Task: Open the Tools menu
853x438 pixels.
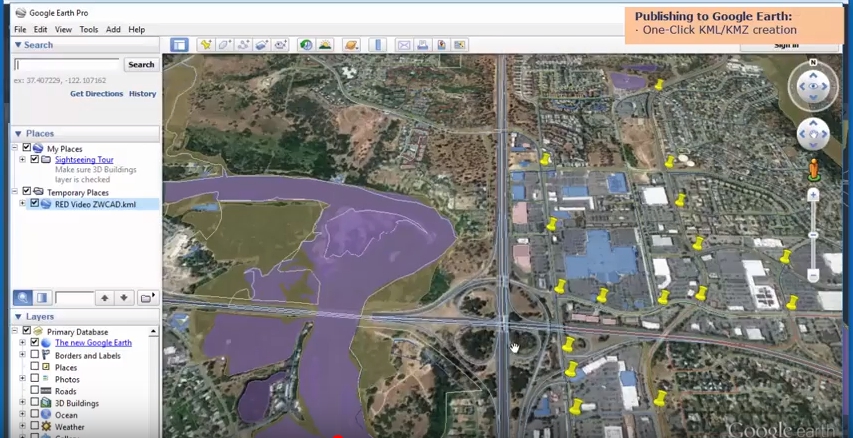Action: (89, 29)
